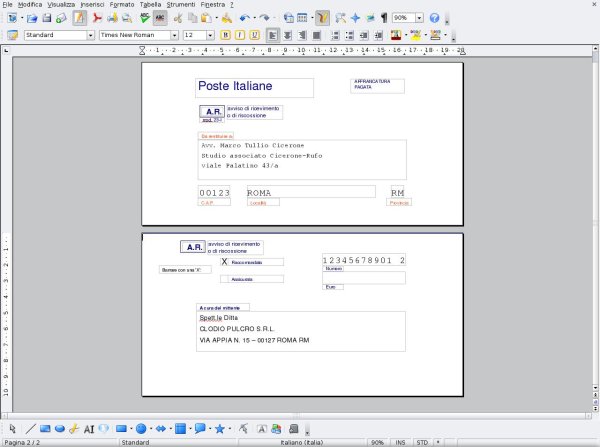Toggle Underline formatting

point(254,35)
